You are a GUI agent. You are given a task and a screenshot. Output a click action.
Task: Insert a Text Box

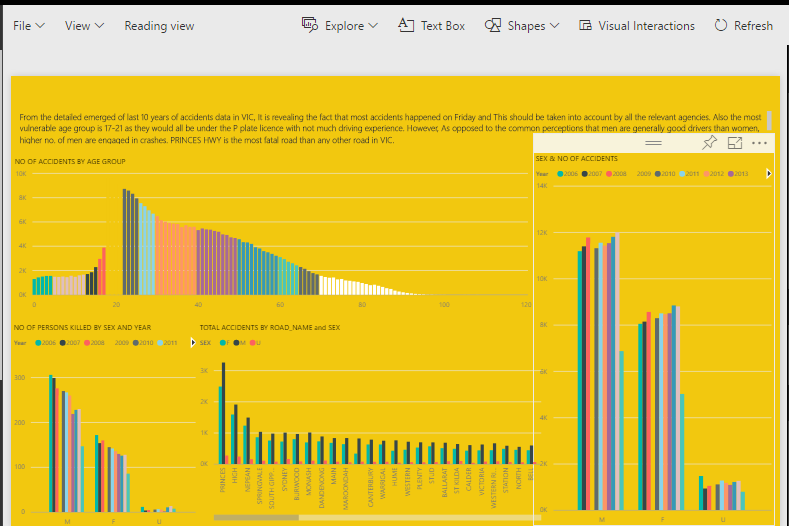(x=432, y=26)
